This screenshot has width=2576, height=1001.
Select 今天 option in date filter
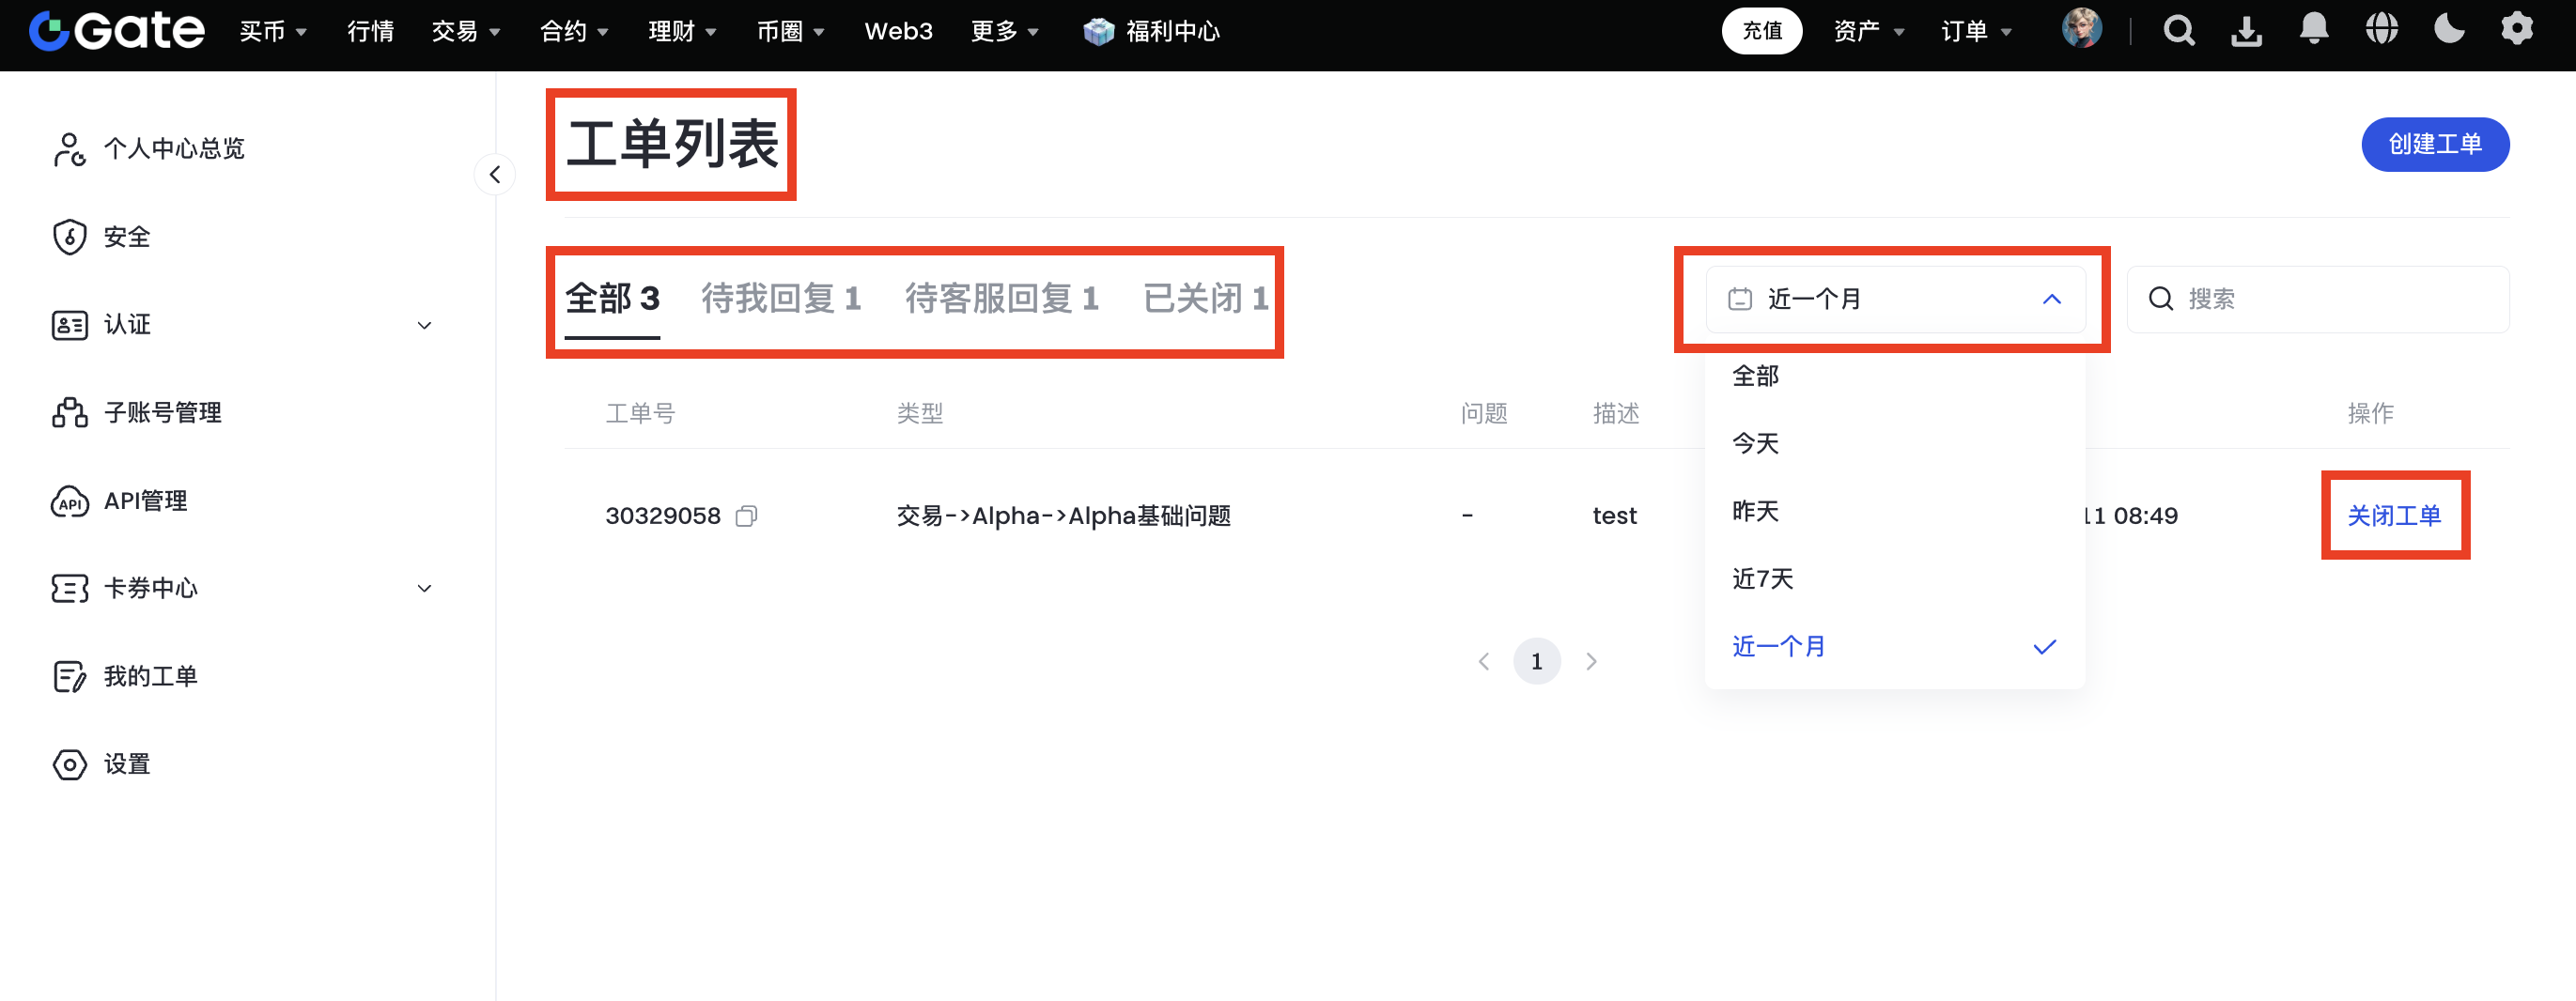(1755, 443)
